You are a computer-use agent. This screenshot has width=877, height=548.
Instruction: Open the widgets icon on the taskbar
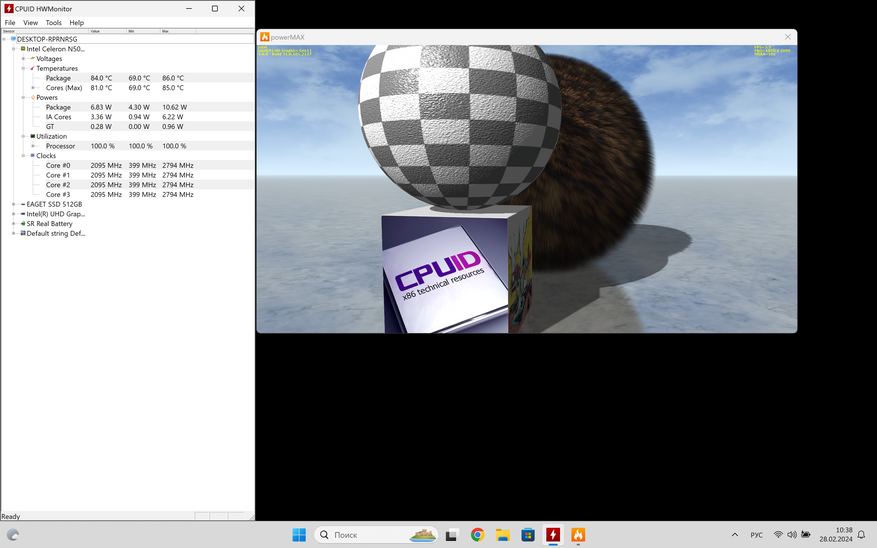click(x=12, y=535)
